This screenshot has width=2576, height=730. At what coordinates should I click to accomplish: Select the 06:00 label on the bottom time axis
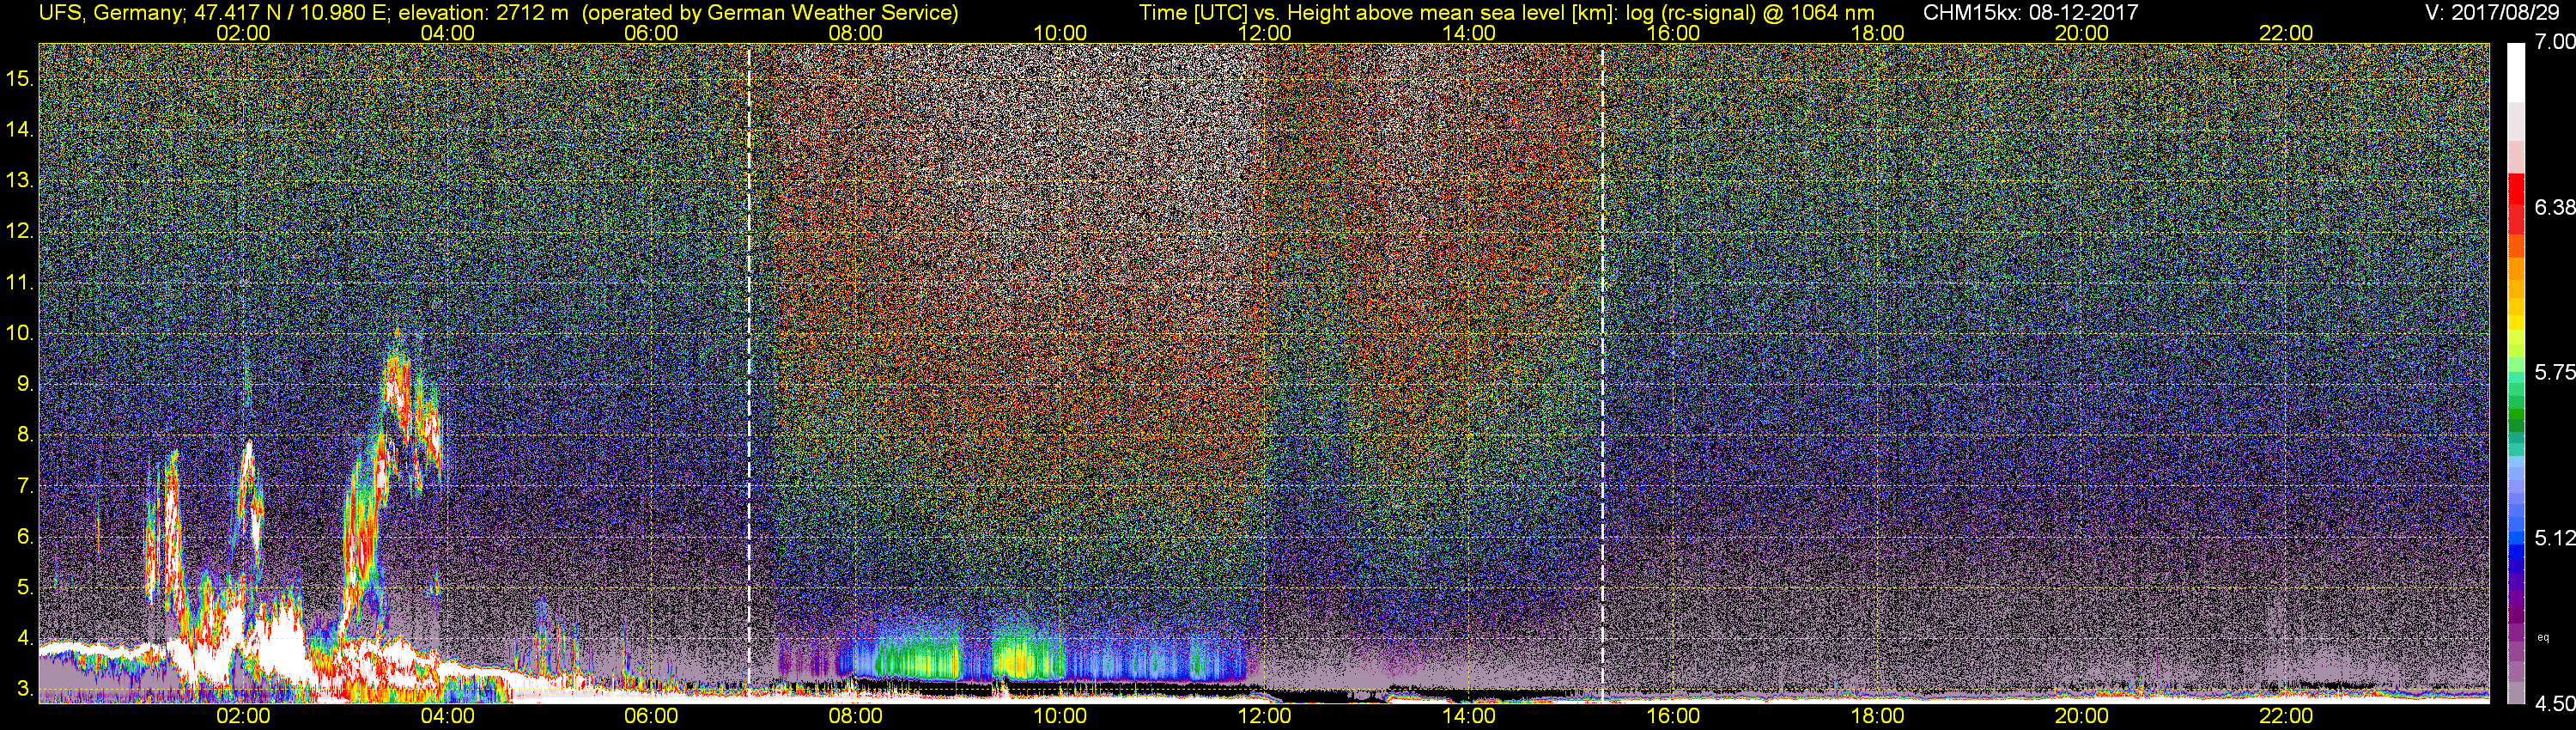(x=651, y=716)
